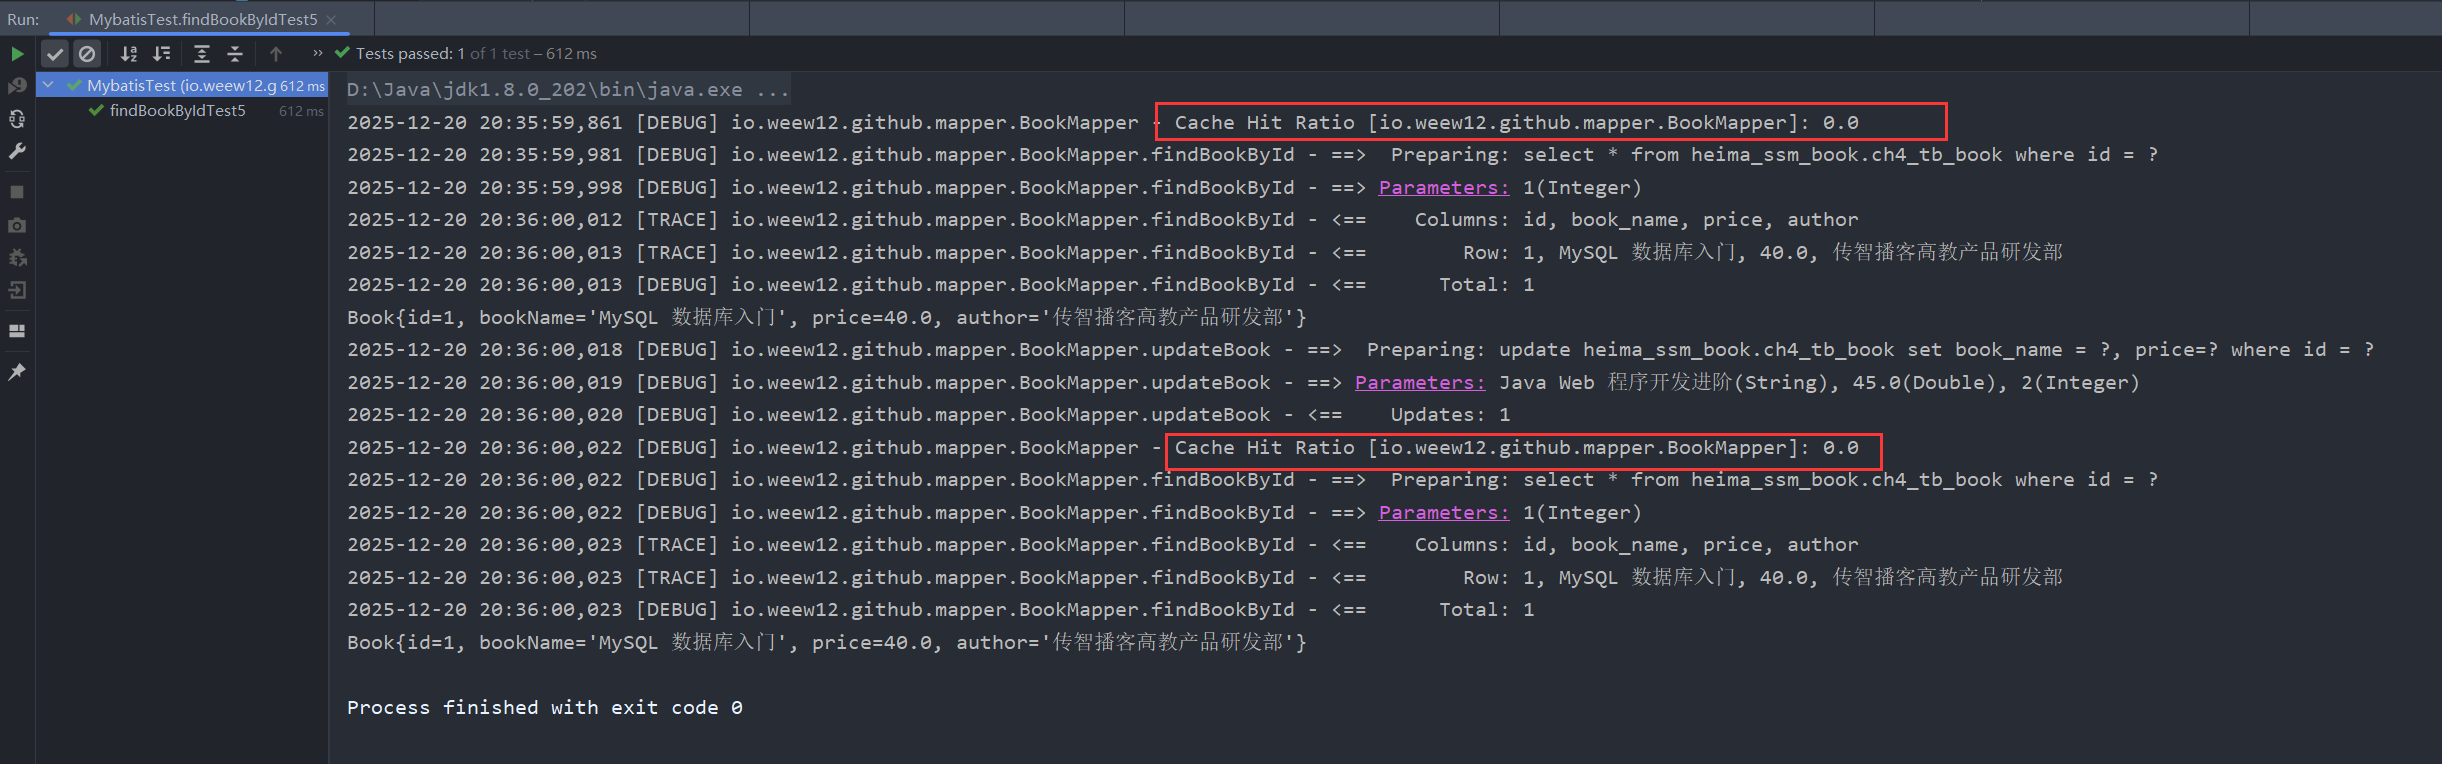Open test runner settings wrench icon
Screen dimensions: 2442x764
pyautogui.click(x=17, y=151)
